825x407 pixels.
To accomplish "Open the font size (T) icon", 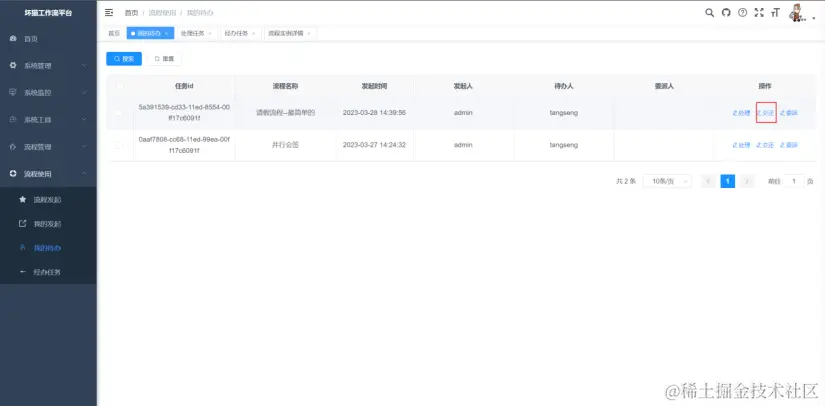I will 775,13.
